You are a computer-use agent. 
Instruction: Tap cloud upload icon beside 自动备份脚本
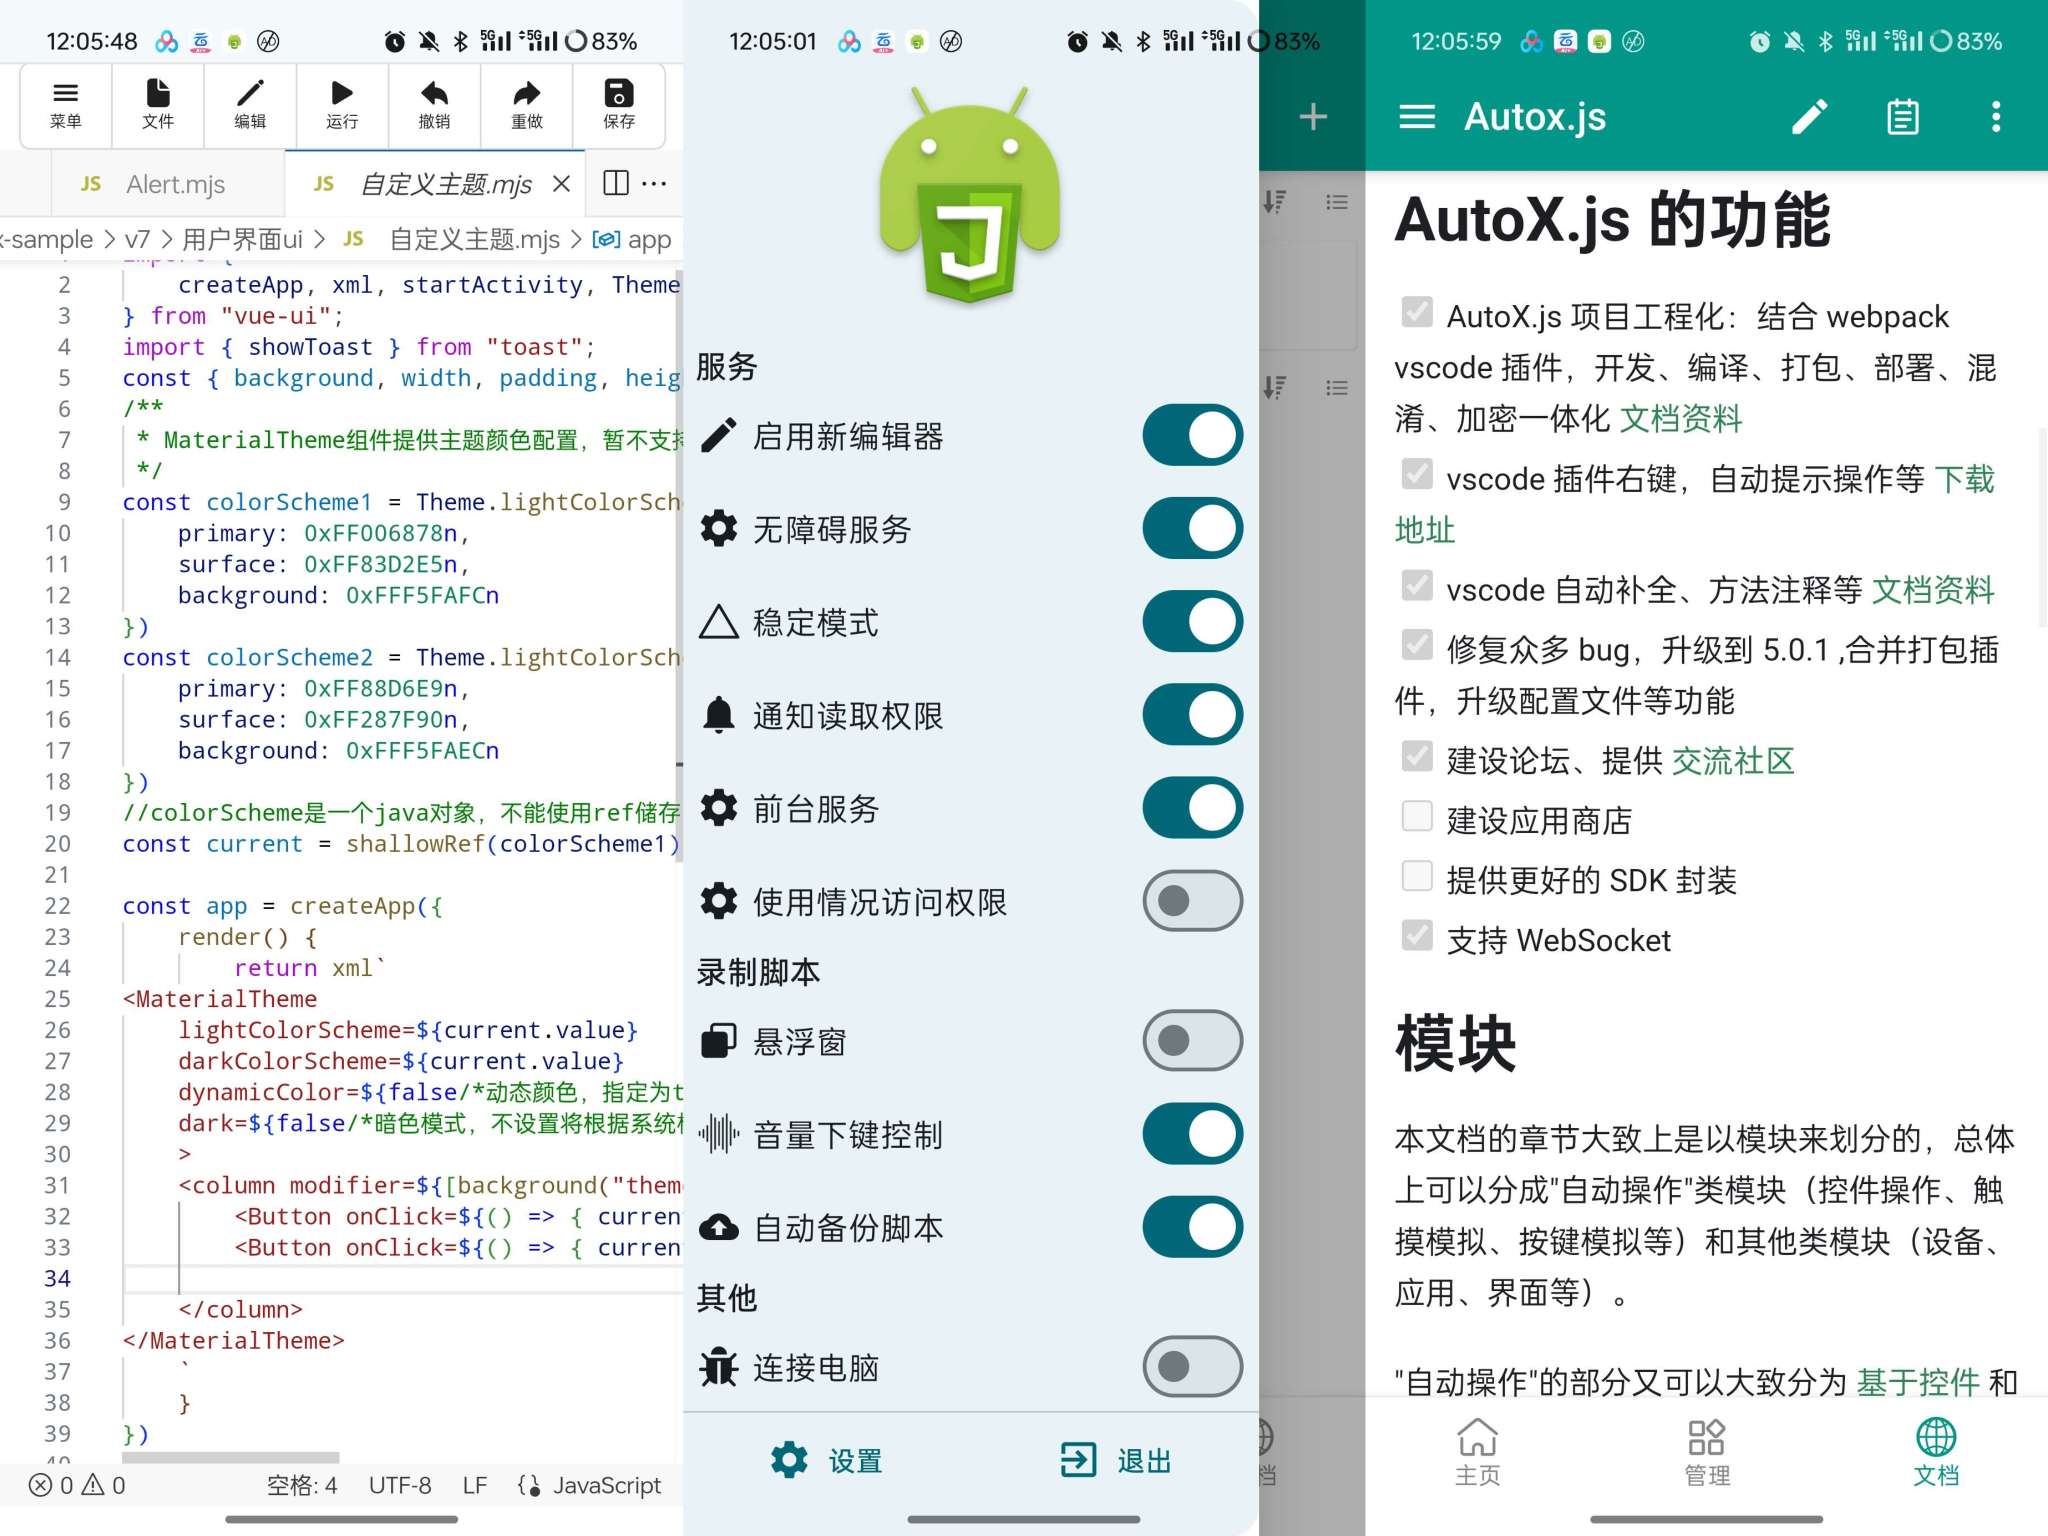[x=719, y=1227]
